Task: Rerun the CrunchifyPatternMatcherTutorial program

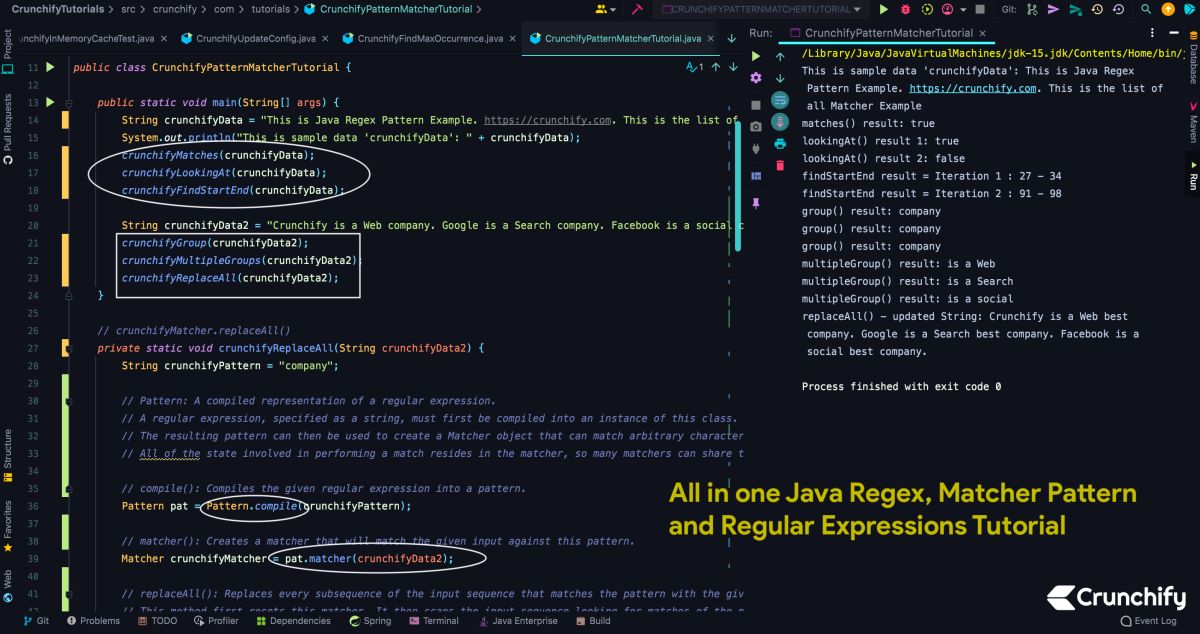Action: 756,56
